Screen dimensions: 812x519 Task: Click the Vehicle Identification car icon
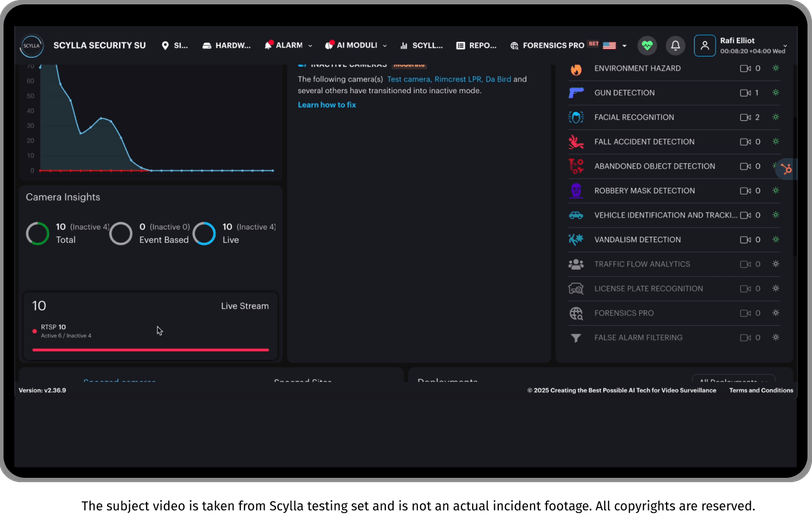pyautogui.click(x=576, y=215)
